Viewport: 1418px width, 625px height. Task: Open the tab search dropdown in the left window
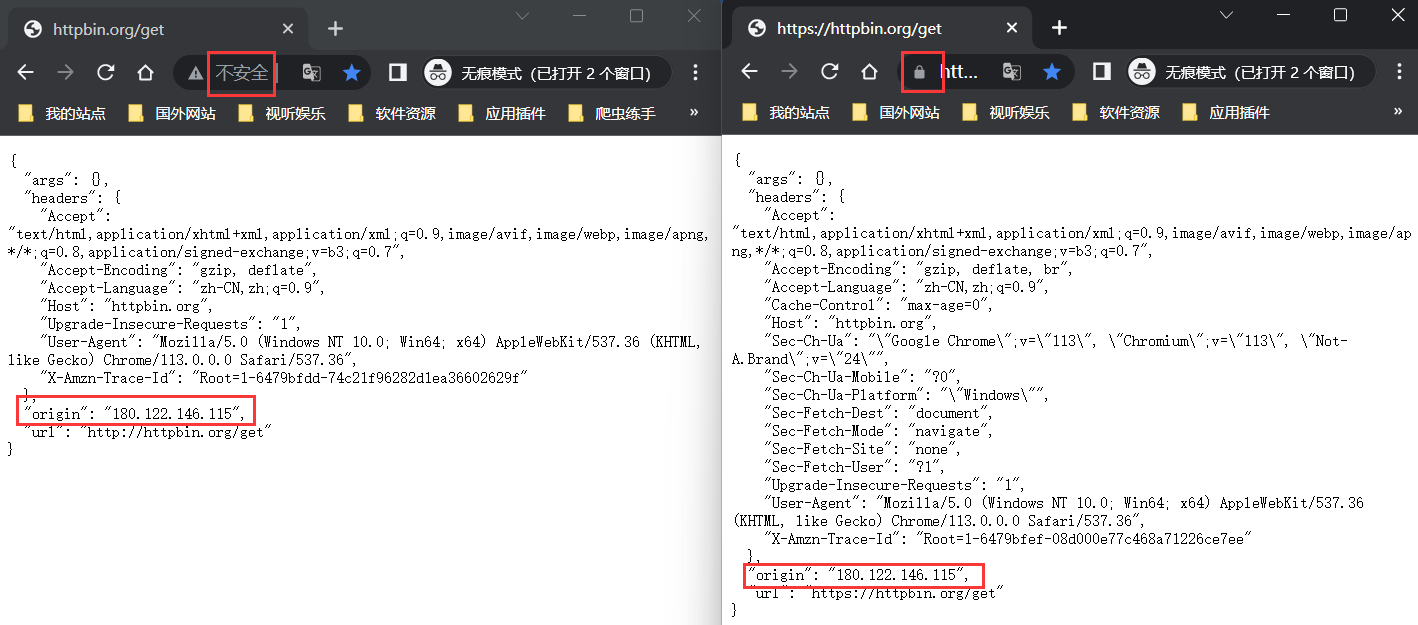click(x=522, y=16)
